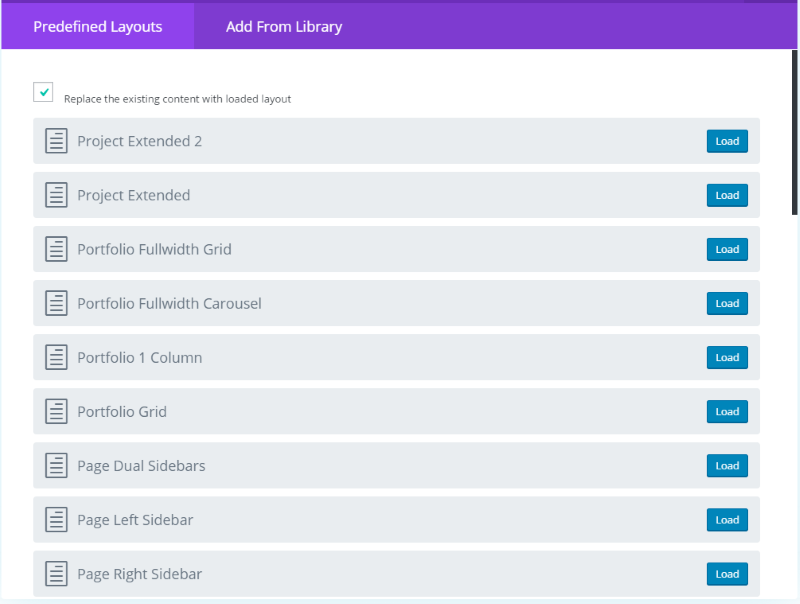Load the Page Right Sidebar layout
Viewport: 800px width, 604px height.
(x=727, y=574)
